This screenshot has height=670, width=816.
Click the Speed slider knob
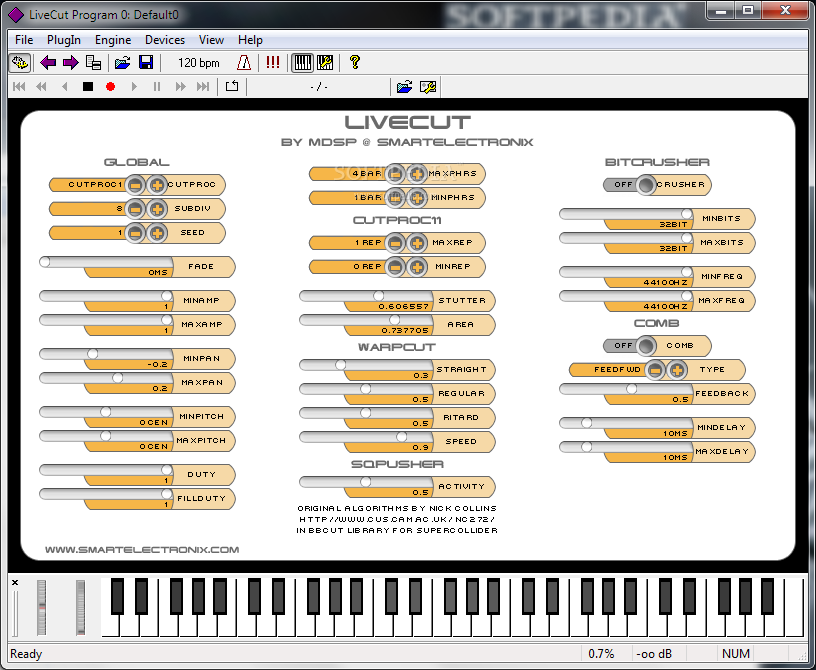click(x=402, y=437)
